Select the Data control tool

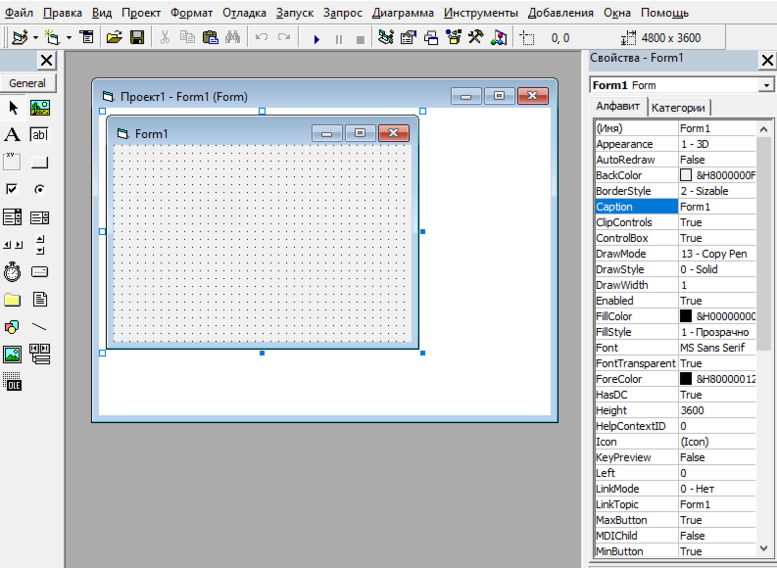point(40,354)
